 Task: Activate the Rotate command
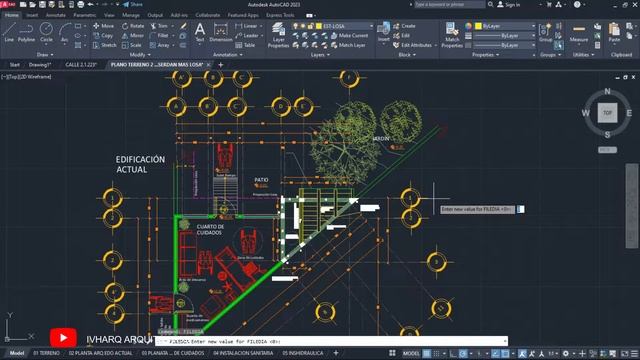pyautogui.click(x=133, y=26)
